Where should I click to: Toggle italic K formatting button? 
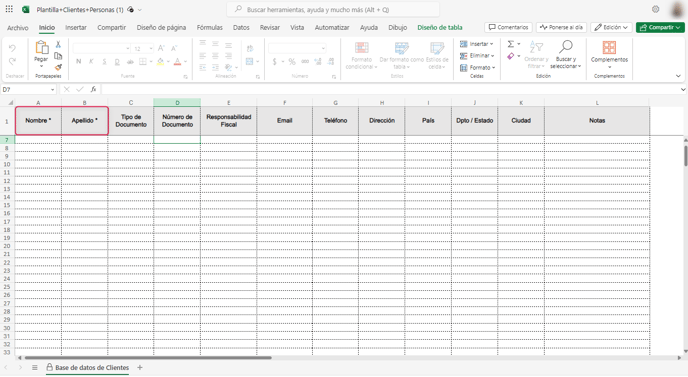pos(91,61)
